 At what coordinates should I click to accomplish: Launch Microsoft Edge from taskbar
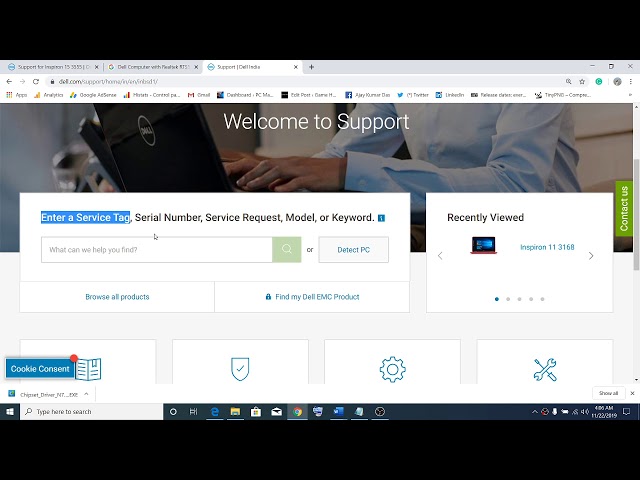(x=215, y=411)
